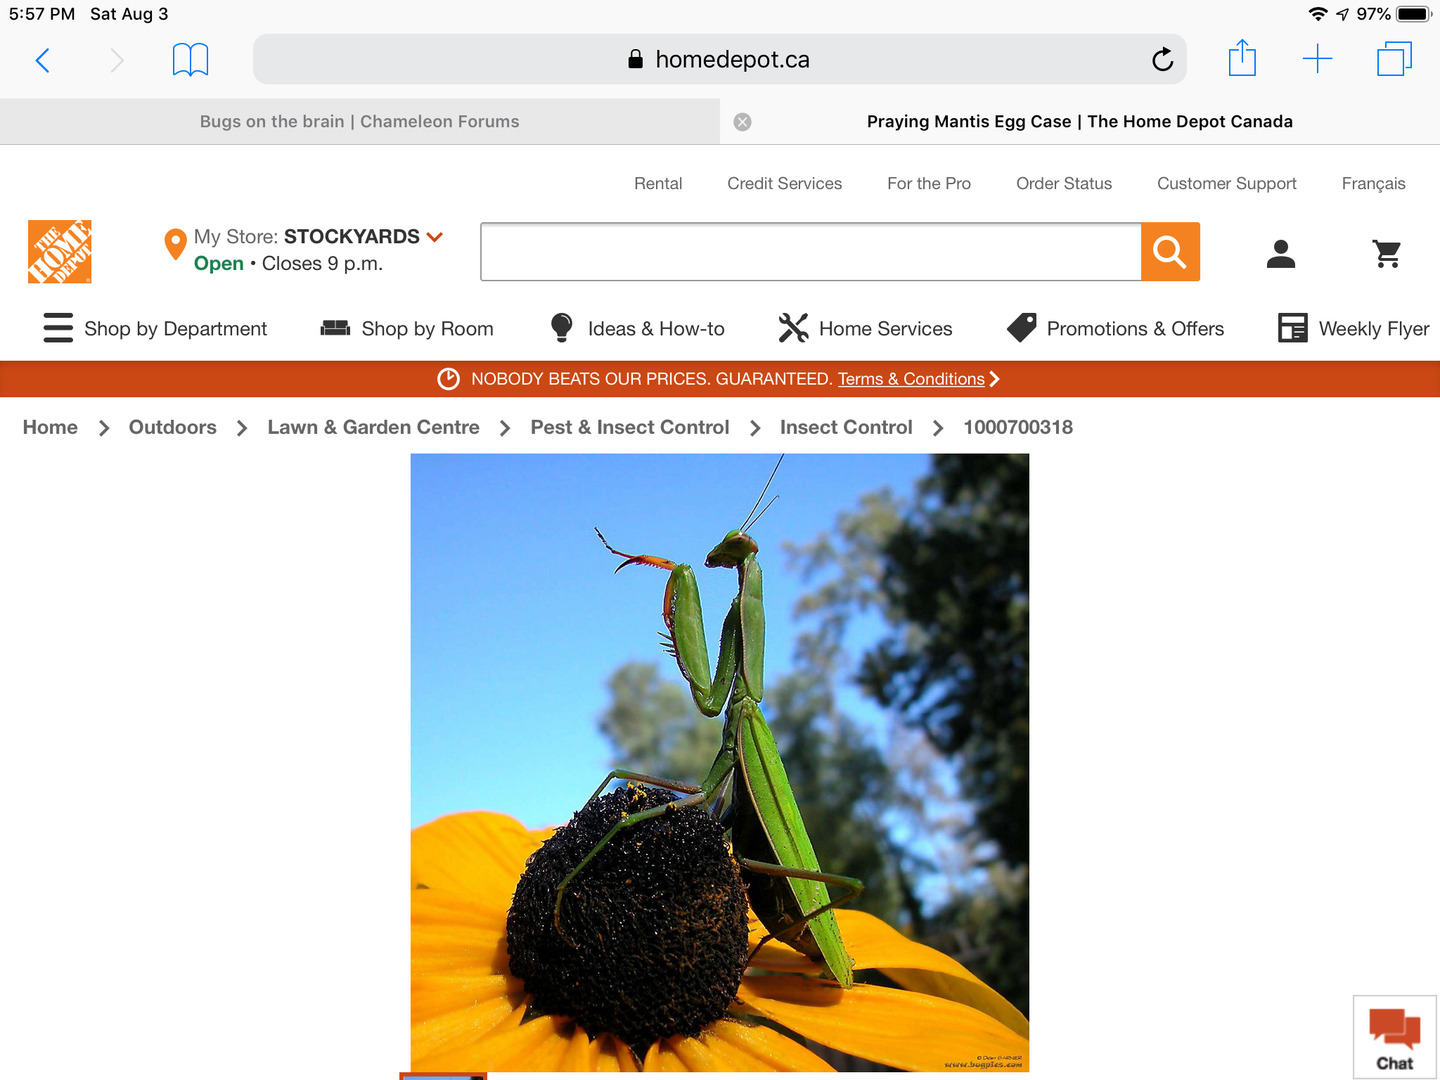Click the orange search magnifier button
Viewport: 1440px width, 1080px height.
point(1170,252)
